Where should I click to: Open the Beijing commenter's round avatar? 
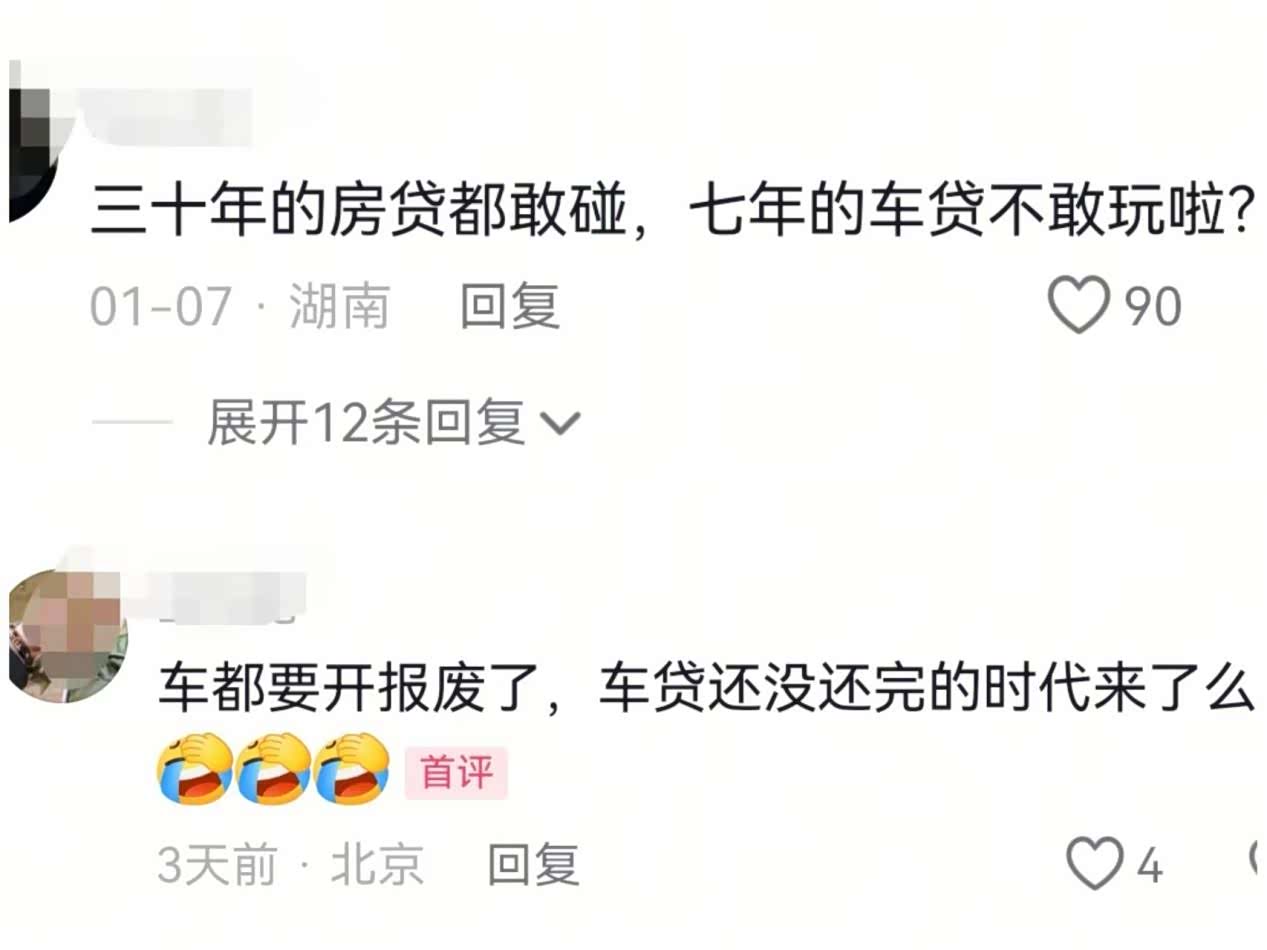pos(68,637)
